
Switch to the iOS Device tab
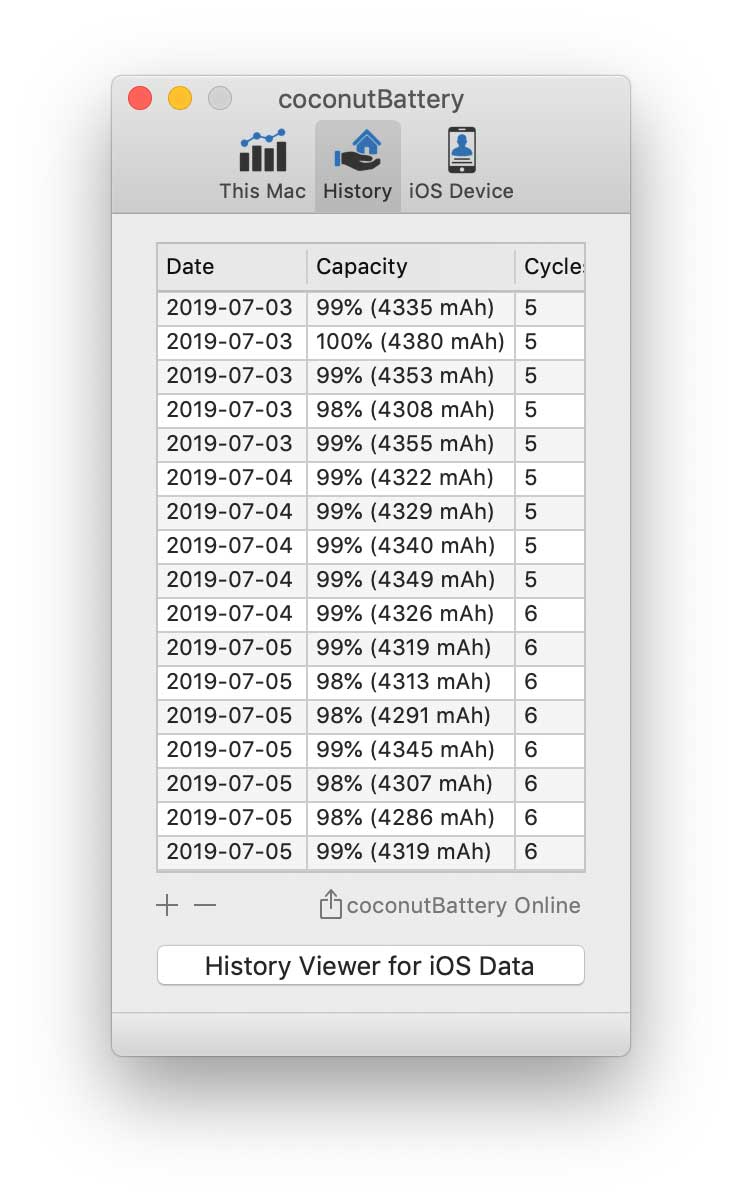[x=461, y=166]
